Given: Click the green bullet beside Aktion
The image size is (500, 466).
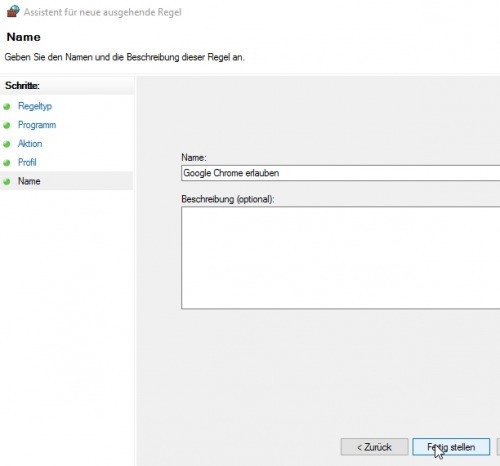Looking at the screenshot, I should (7, 144).
